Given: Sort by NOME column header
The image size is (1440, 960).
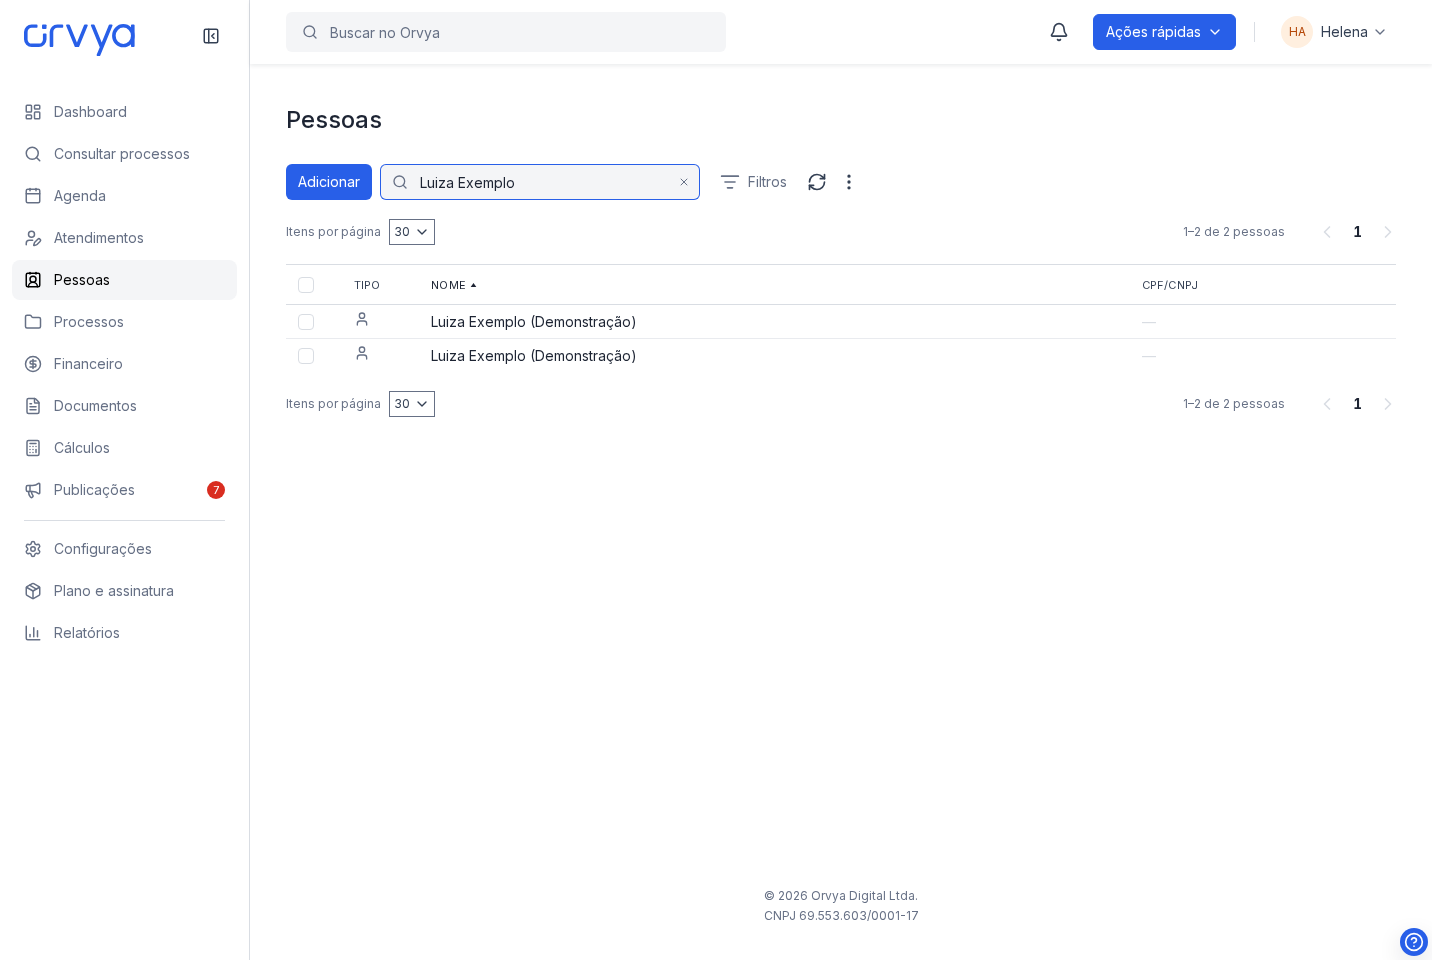Looking at the screenshot, I should pyautogui.click(x=454, y=285).
